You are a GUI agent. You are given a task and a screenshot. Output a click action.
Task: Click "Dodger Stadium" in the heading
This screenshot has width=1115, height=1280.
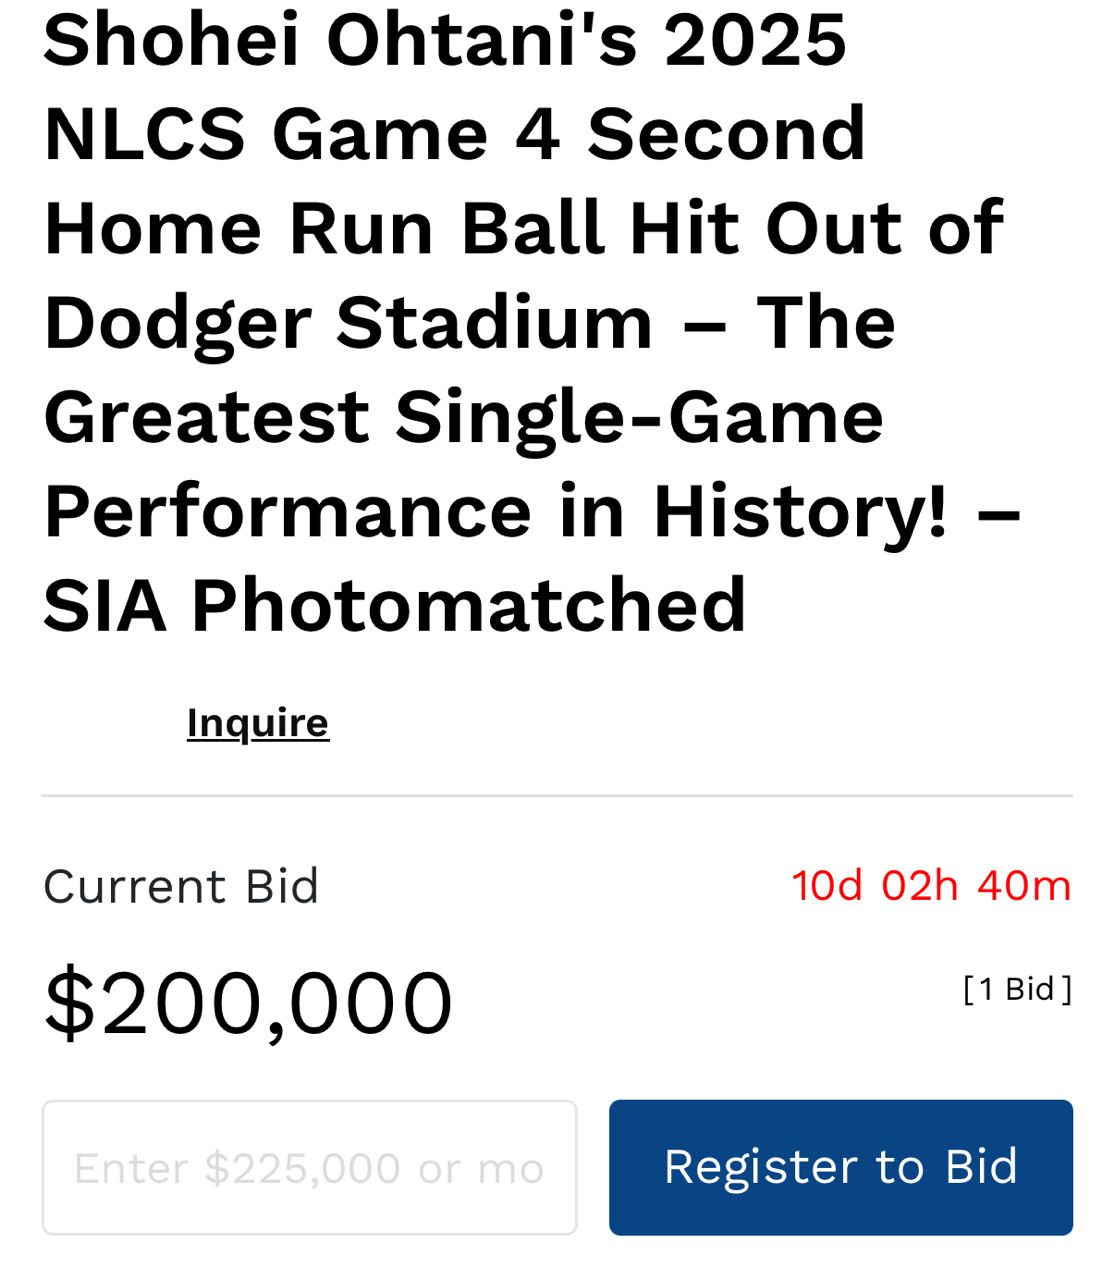[x=348, y=322]
